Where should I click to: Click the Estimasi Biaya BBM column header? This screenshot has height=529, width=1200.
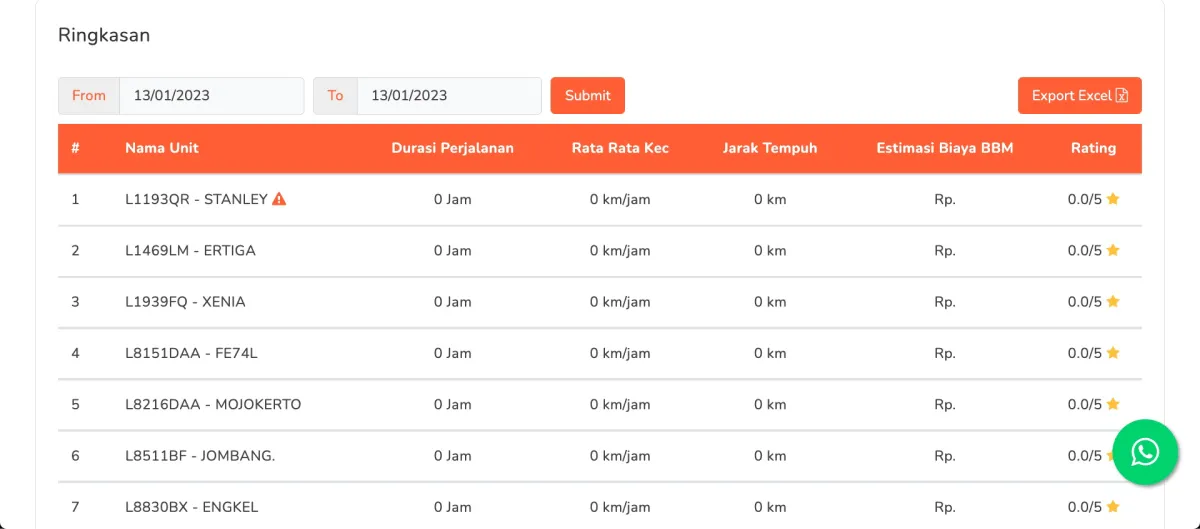point(945,148)
